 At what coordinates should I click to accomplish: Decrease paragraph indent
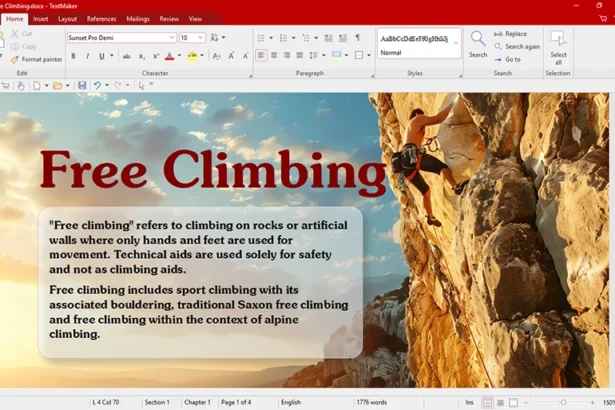click(328, 38)
